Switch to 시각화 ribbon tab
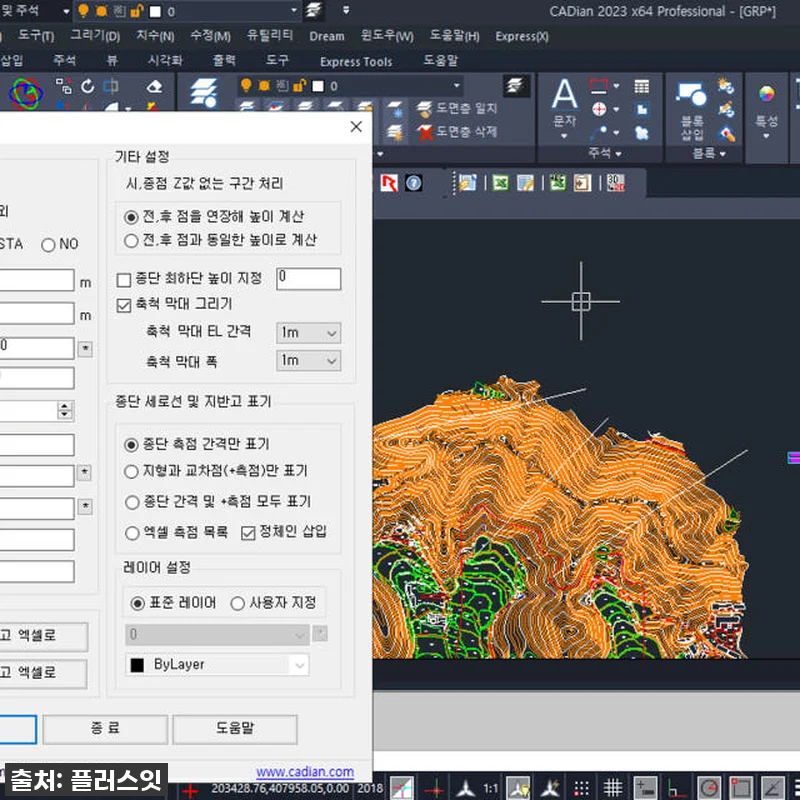 165,61
